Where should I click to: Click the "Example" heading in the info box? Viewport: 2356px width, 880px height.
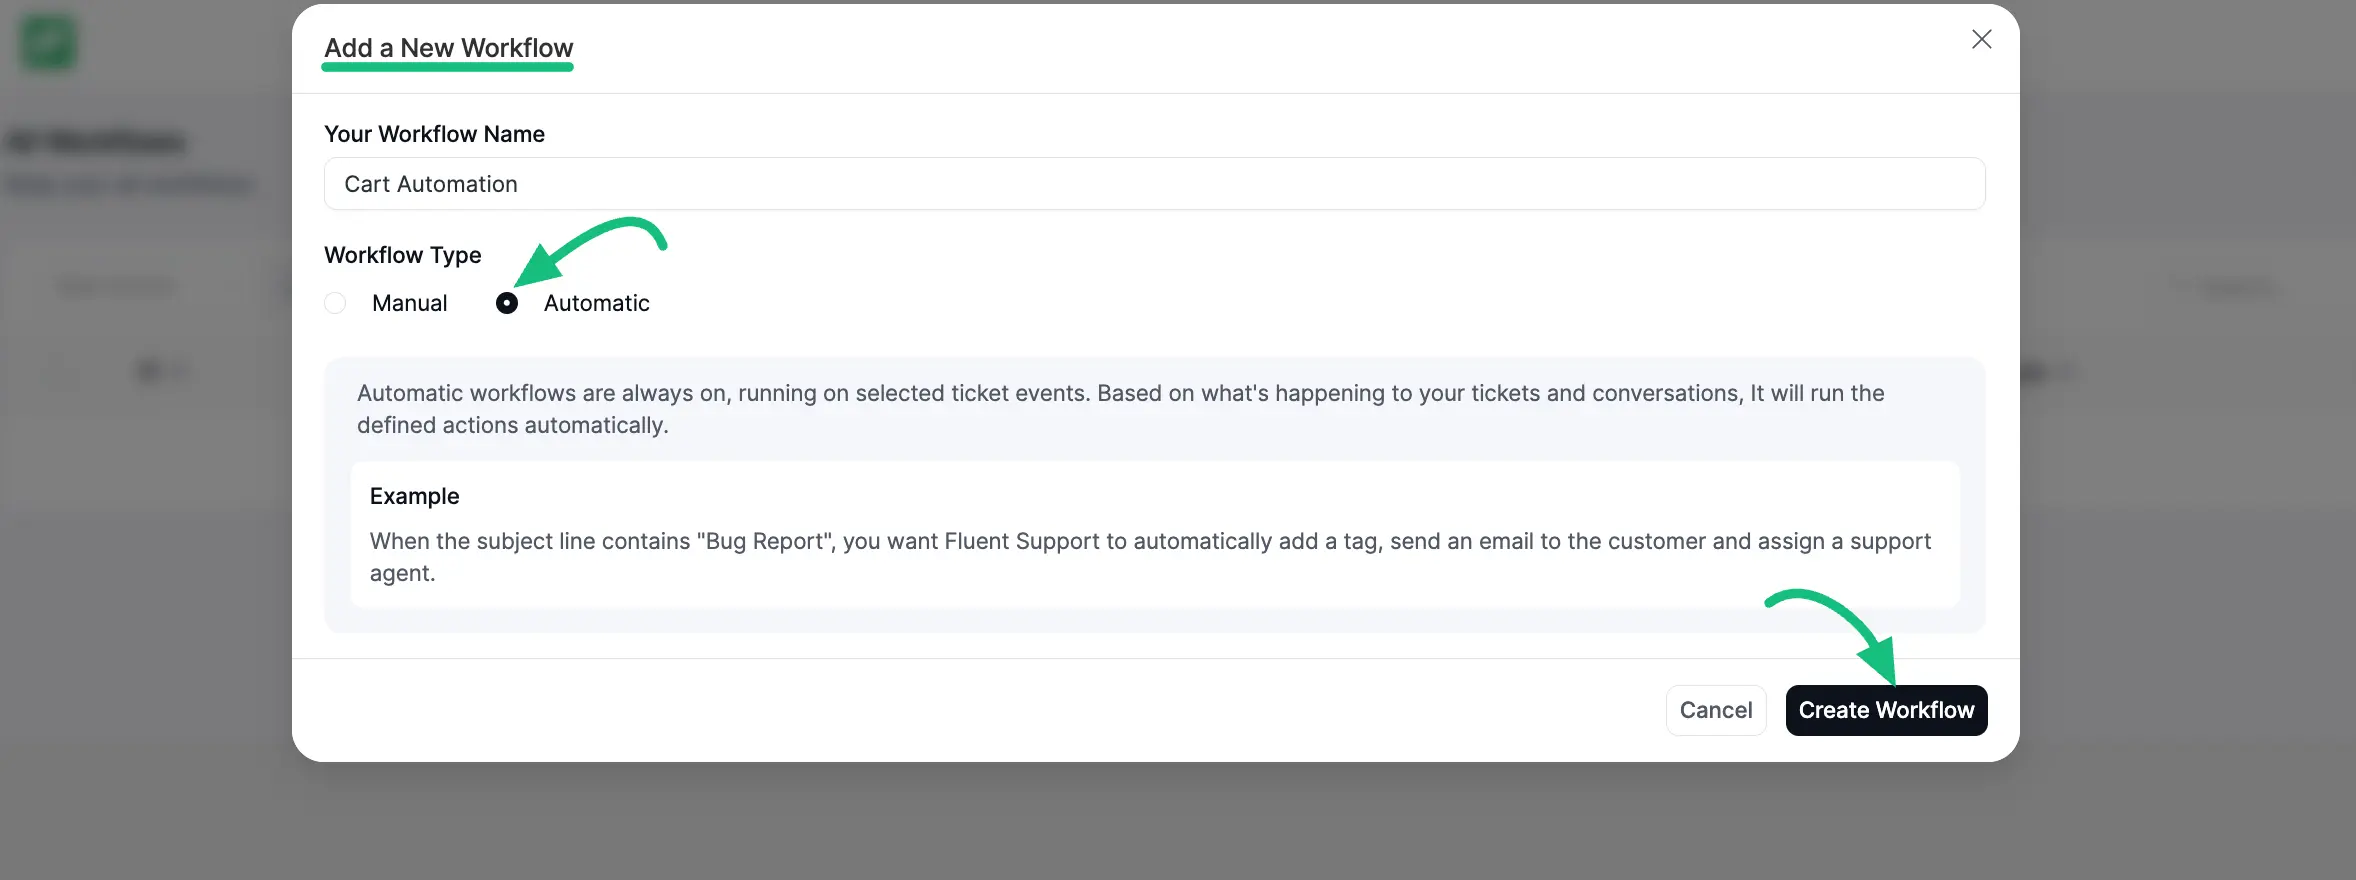click(414, 496)
